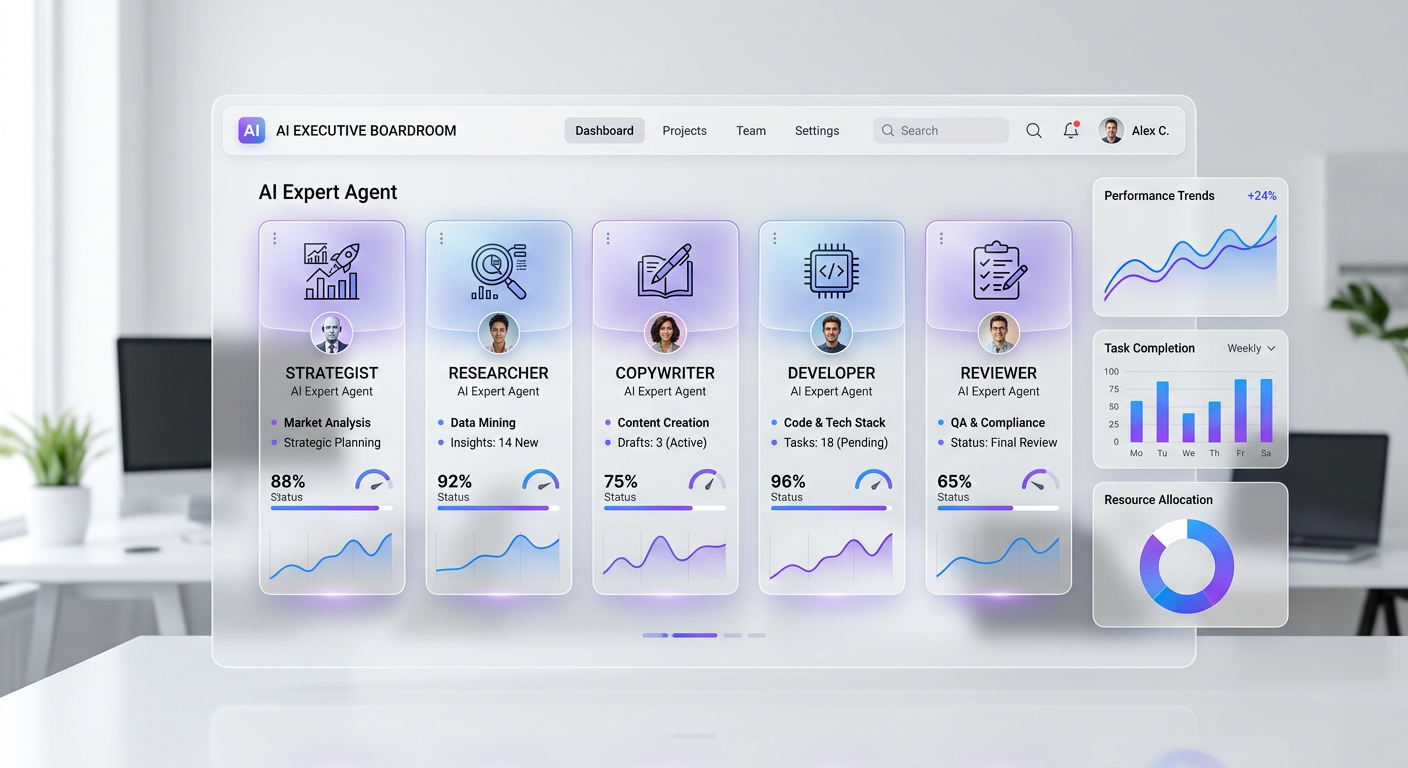The image size is (1408, 768).
Task: Click the Strategist 88% status progress bar
Action: point(332,508)
